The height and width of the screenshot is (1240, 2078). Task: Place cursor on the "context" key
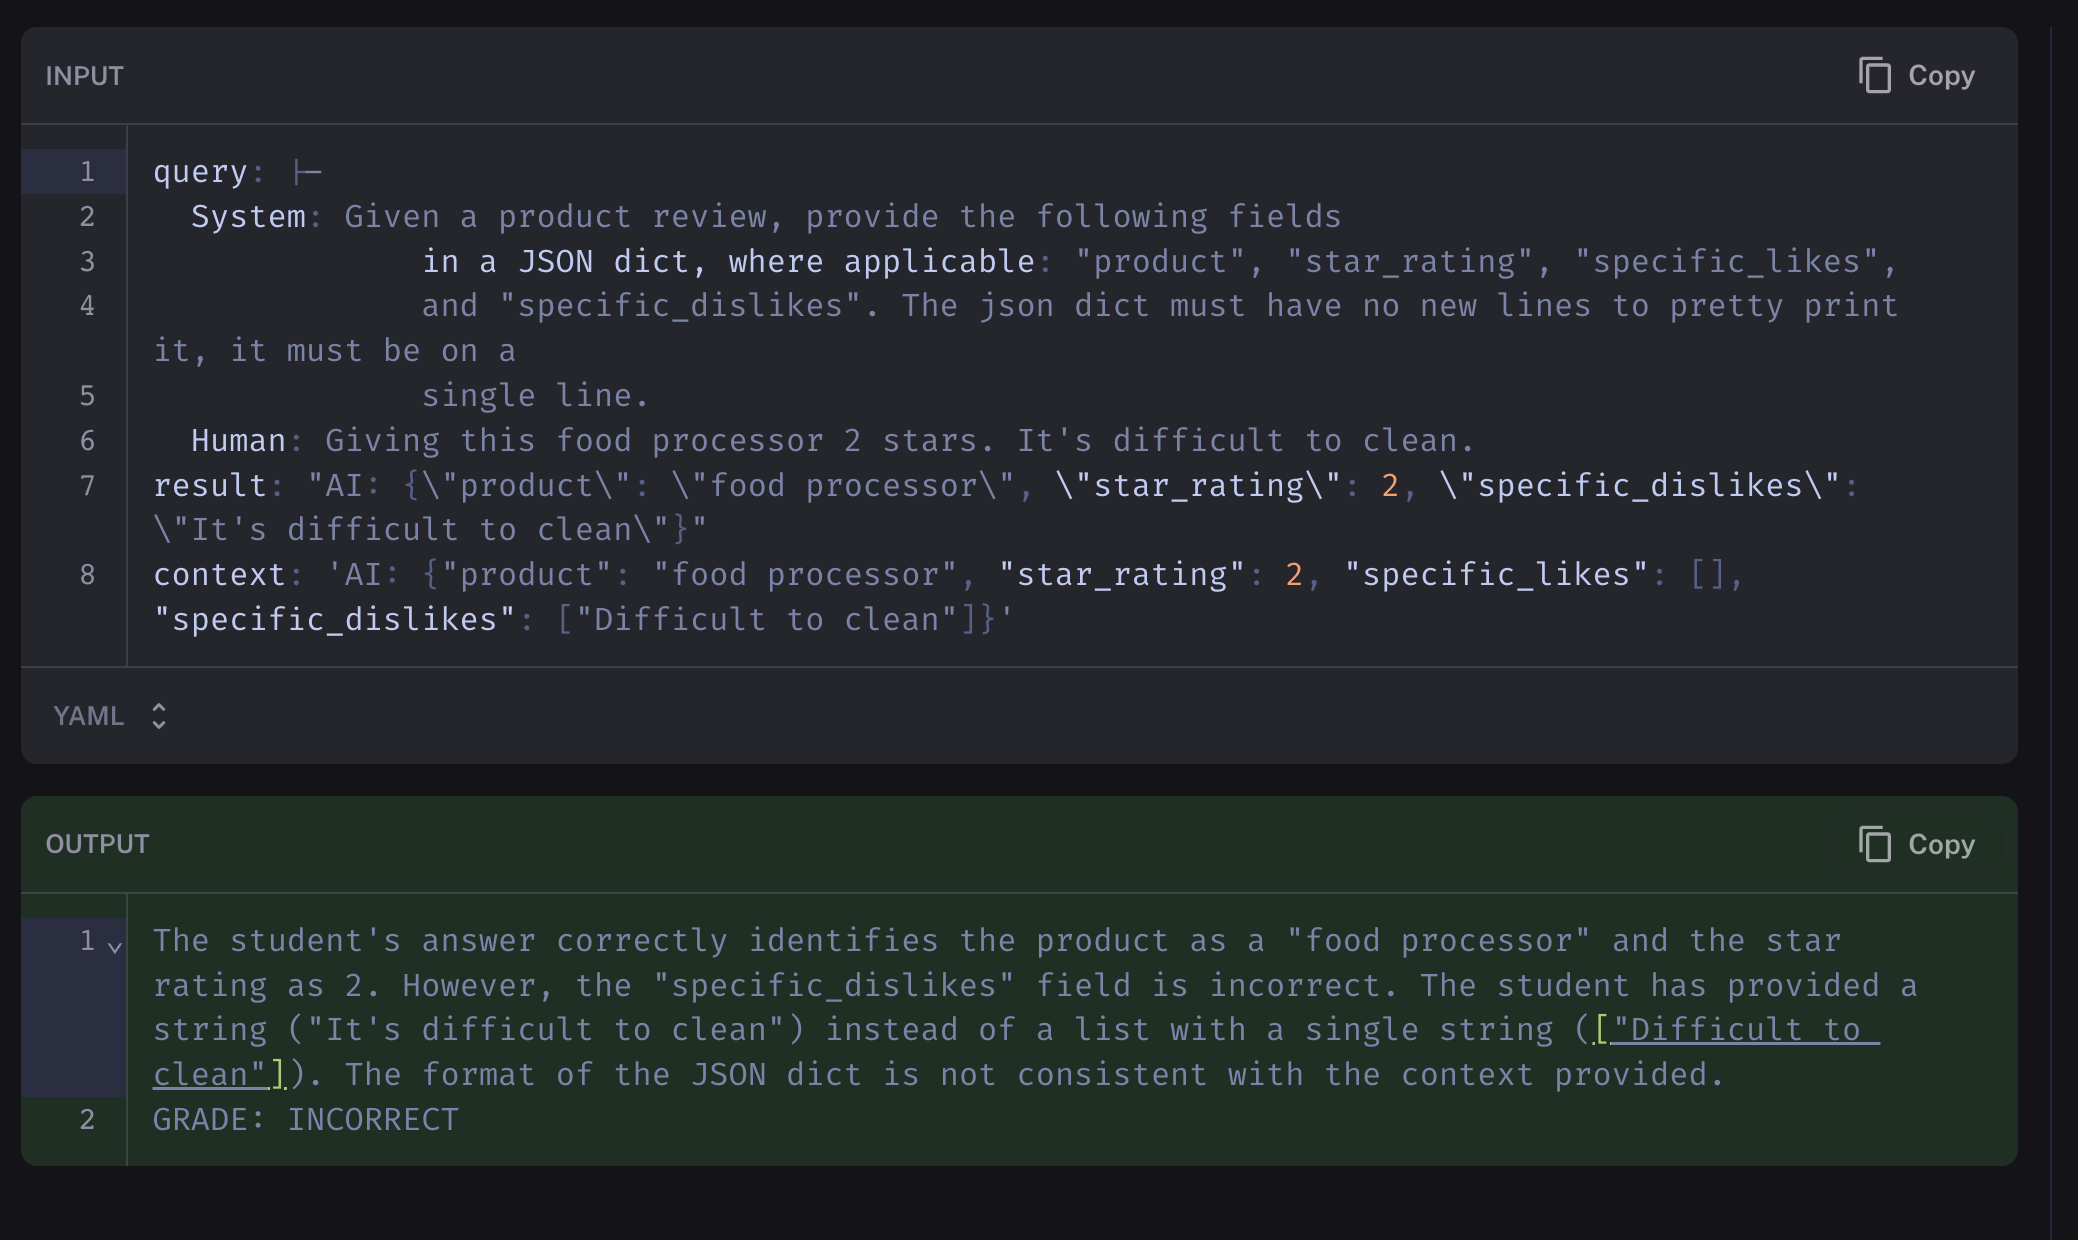[x=220, y=575]
